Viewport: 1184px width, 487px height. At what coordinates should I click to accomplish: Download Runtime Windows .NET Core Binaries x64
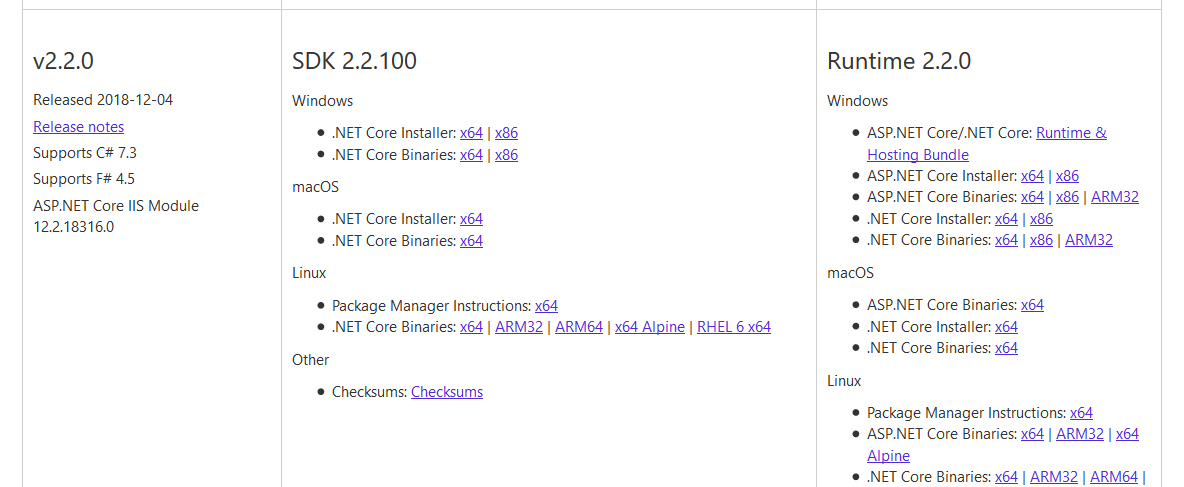[1007, 240]
